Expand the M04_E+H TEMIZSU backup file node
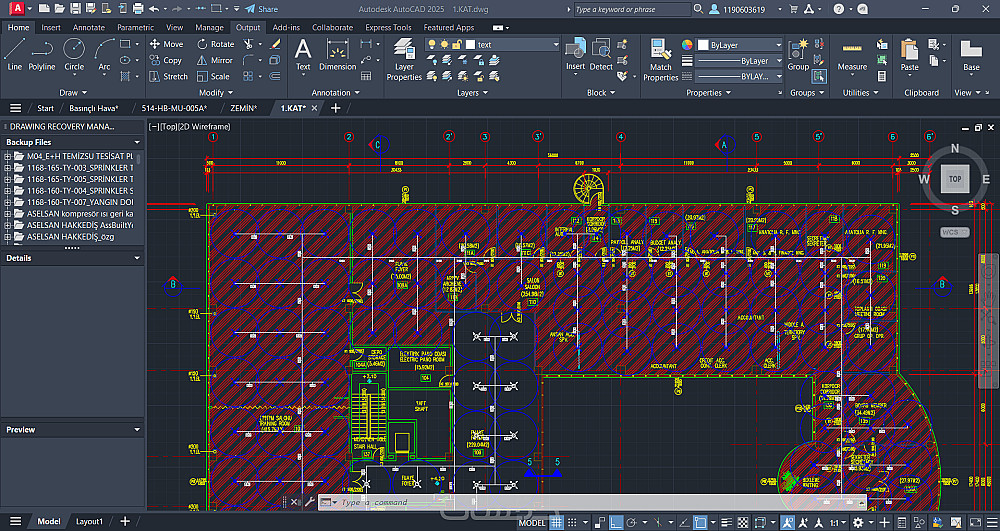The height and width of the screenshot is (531, 1000). point(8,156)
